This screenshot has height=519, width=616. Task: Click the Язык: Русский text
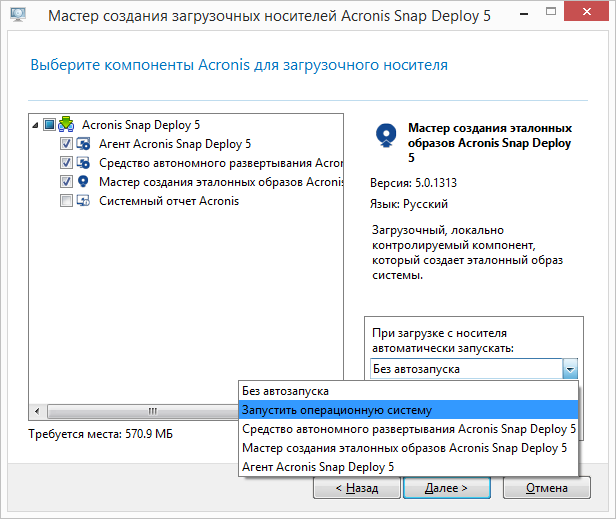coord(409,204)
